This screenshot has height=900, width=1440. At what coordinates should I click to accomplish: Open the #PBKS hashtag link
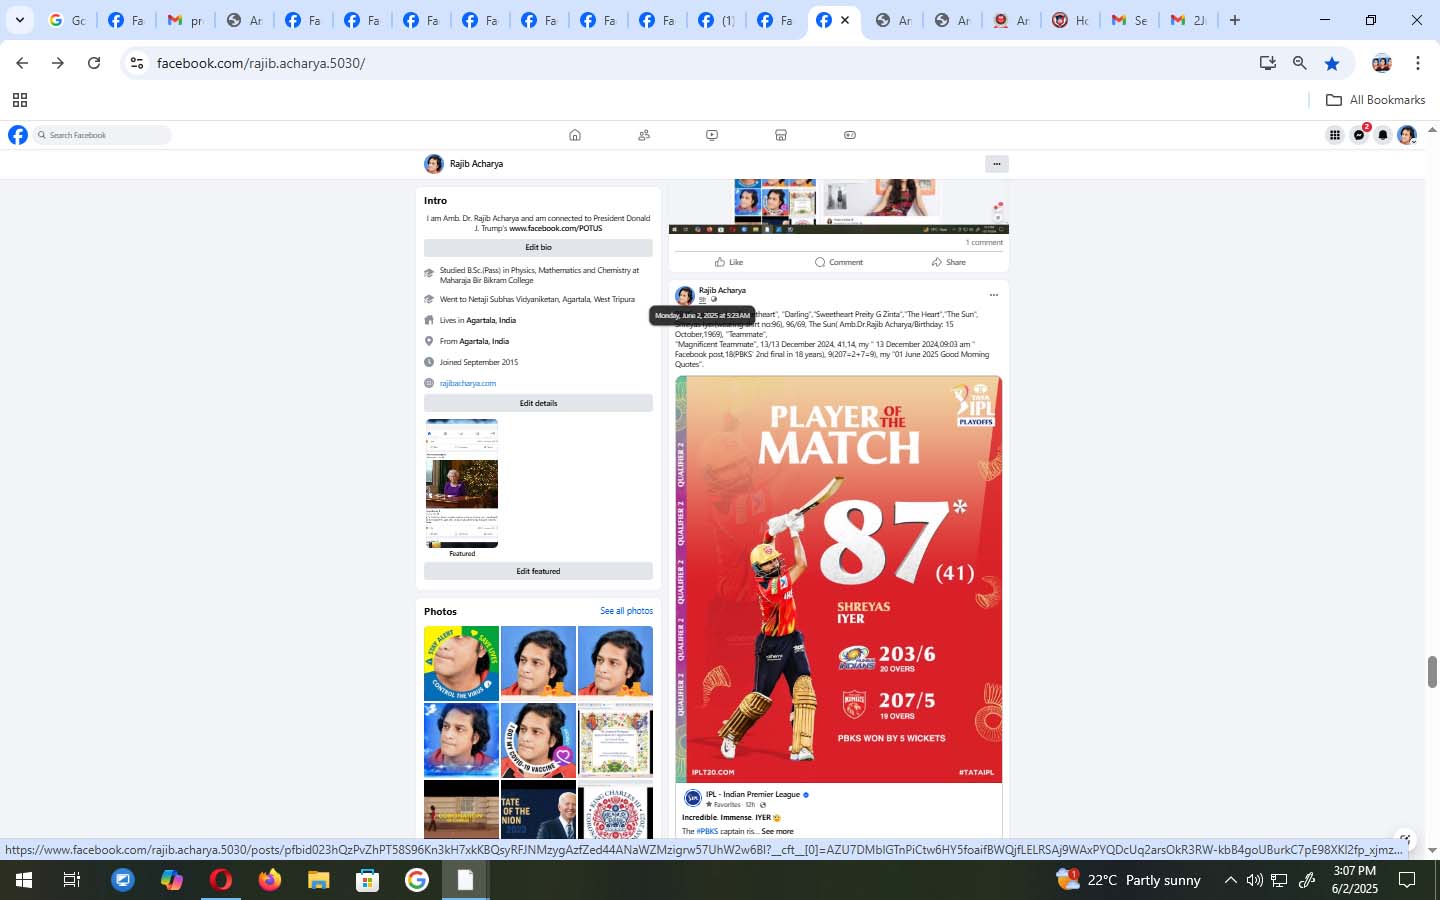707,831
